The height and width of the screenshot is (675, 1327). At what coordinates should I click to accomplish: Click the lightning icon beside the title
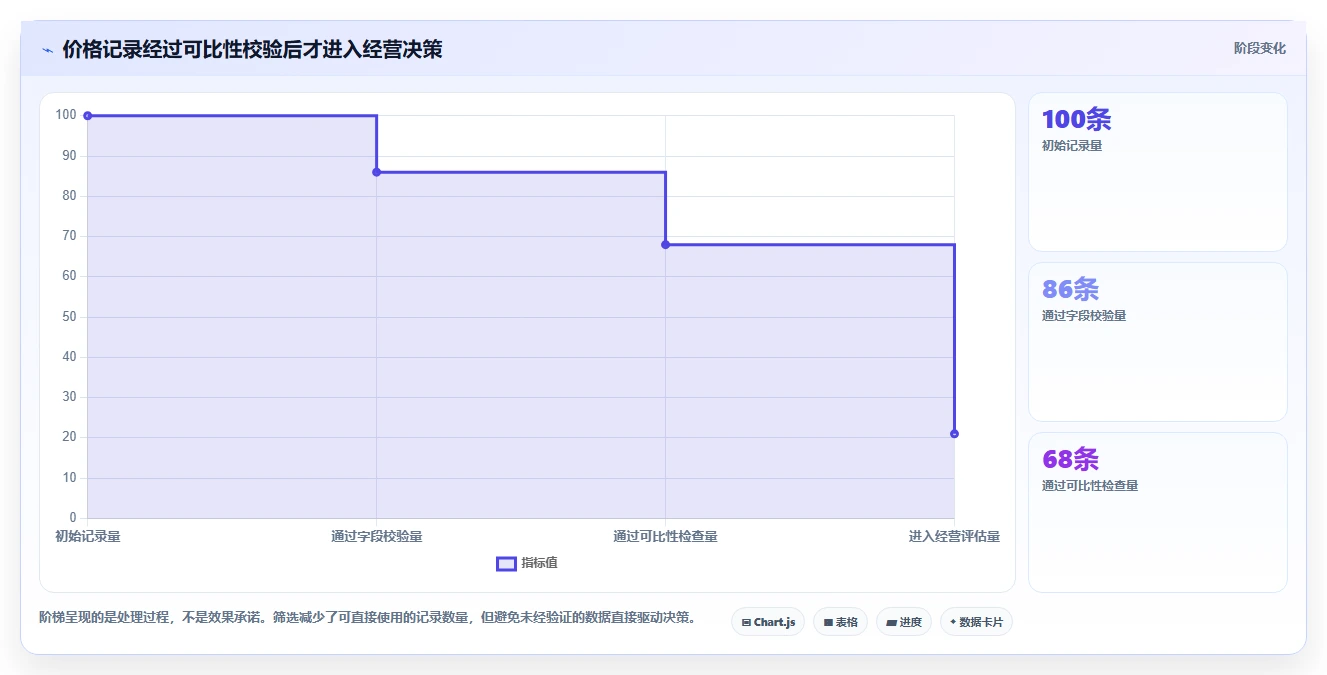tap(47, 50)
